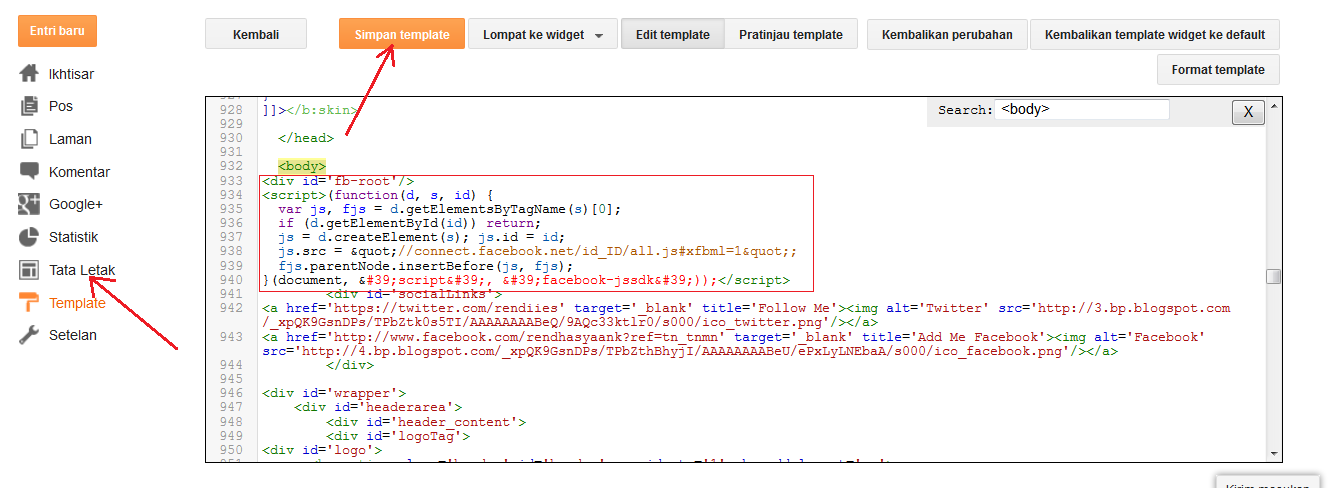Click the ]]></b:skin> line
1328x488 pixels.
point(309,109)
